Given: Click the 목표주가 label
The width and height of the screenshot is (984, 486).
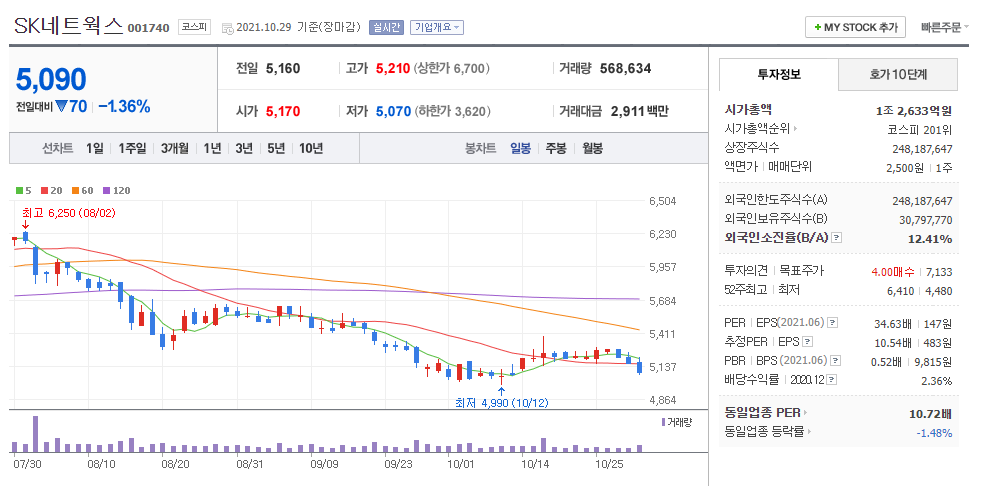Looking at the screenshot, I should click(801, 271).
